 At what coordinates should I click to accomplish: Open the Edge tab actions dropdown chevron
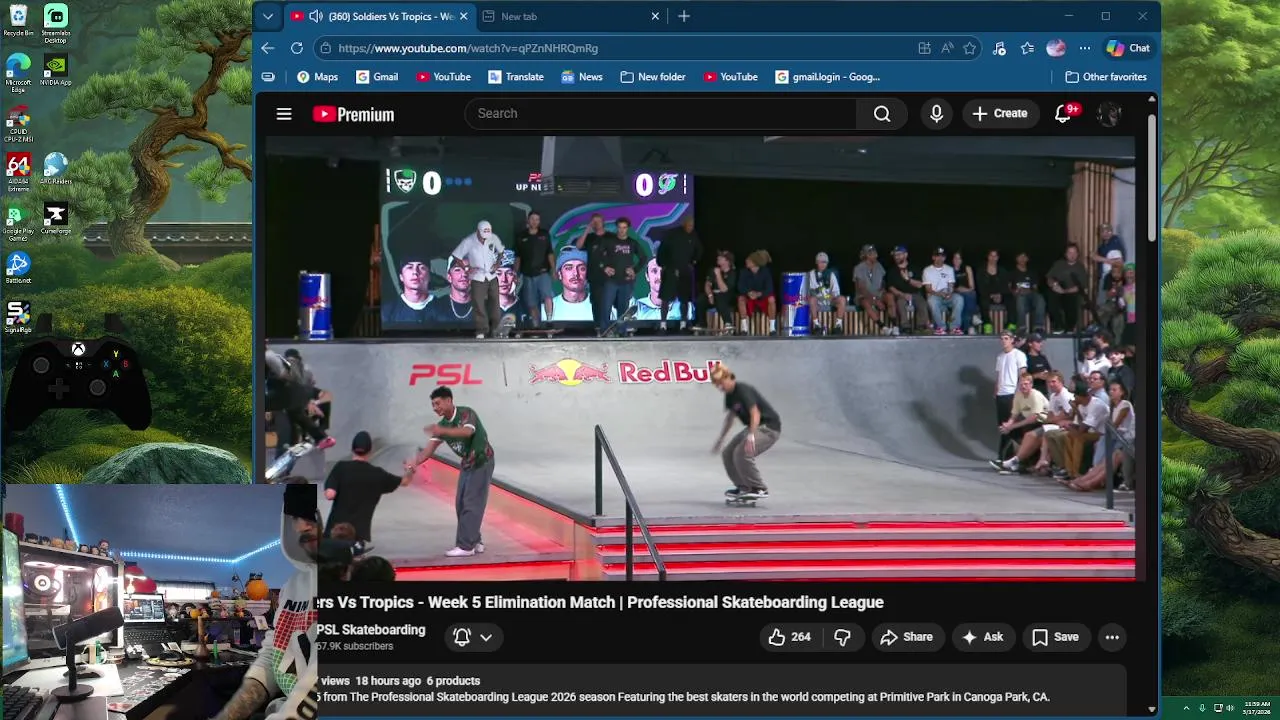click(x=267, y=16)
